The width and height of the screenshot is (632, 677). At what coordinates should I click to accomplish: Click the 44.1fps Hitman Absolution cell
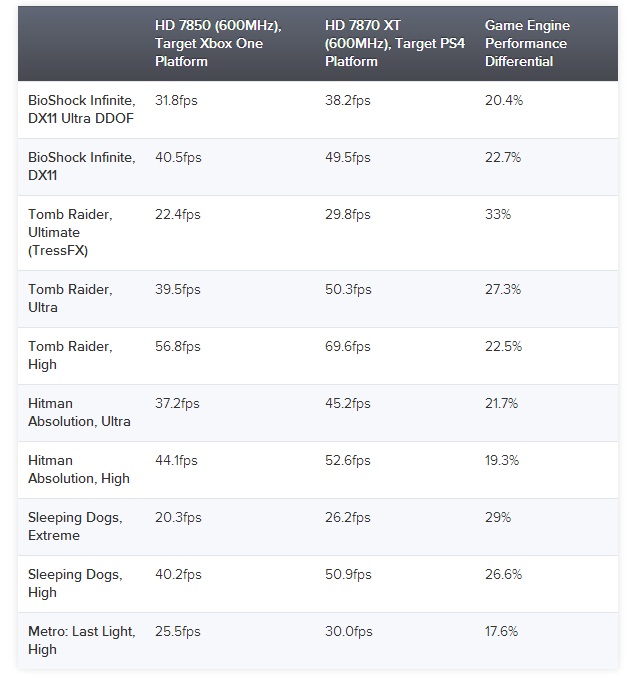pyautogui.click(x=177, y=461)
